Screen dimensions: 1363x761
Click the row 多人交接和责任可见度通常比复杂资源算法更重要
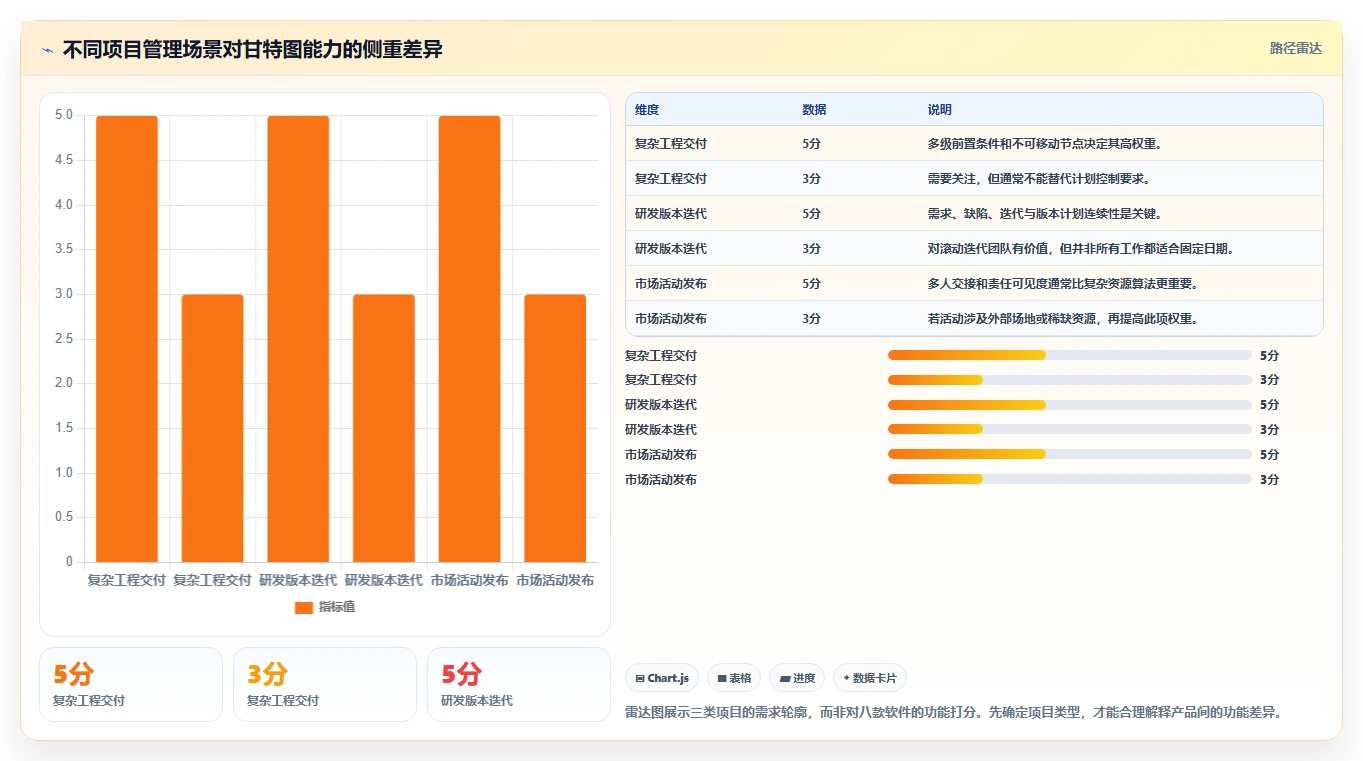[x=974, y=283]
